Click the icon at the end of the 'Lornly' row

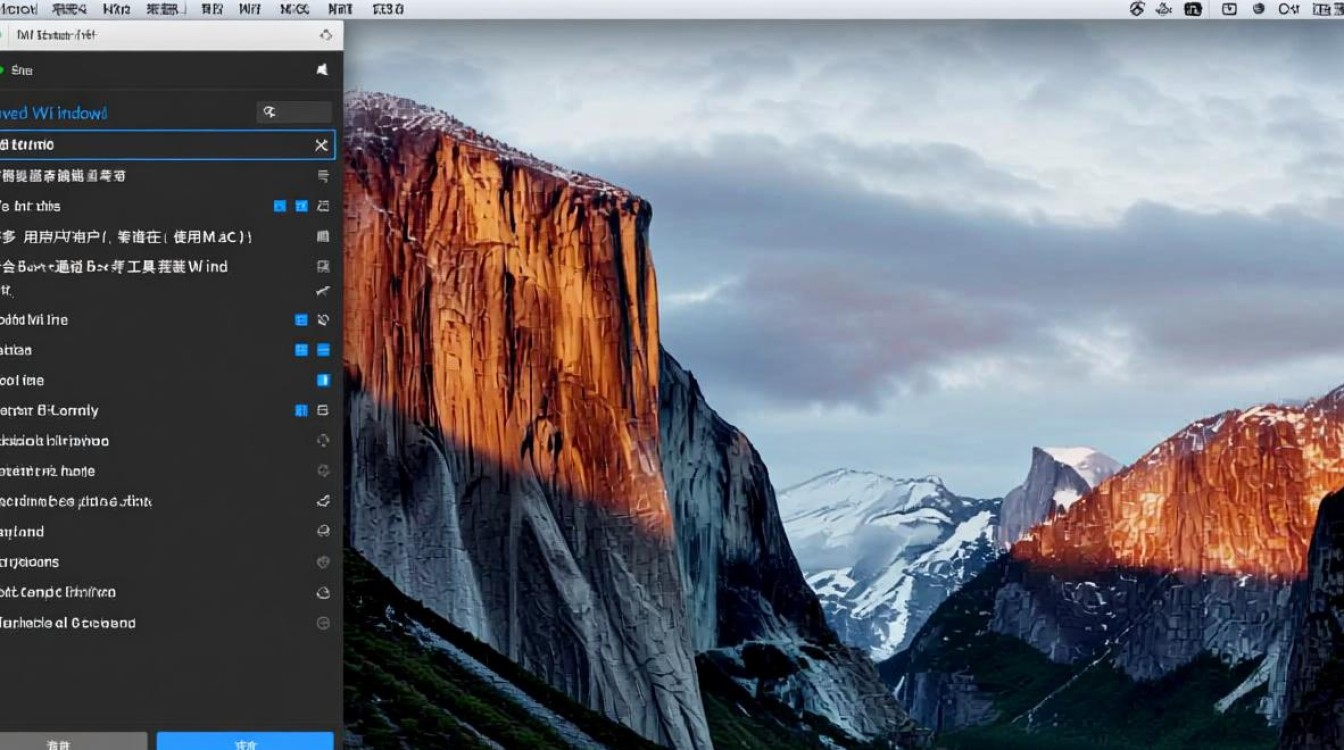click(323, 411)
